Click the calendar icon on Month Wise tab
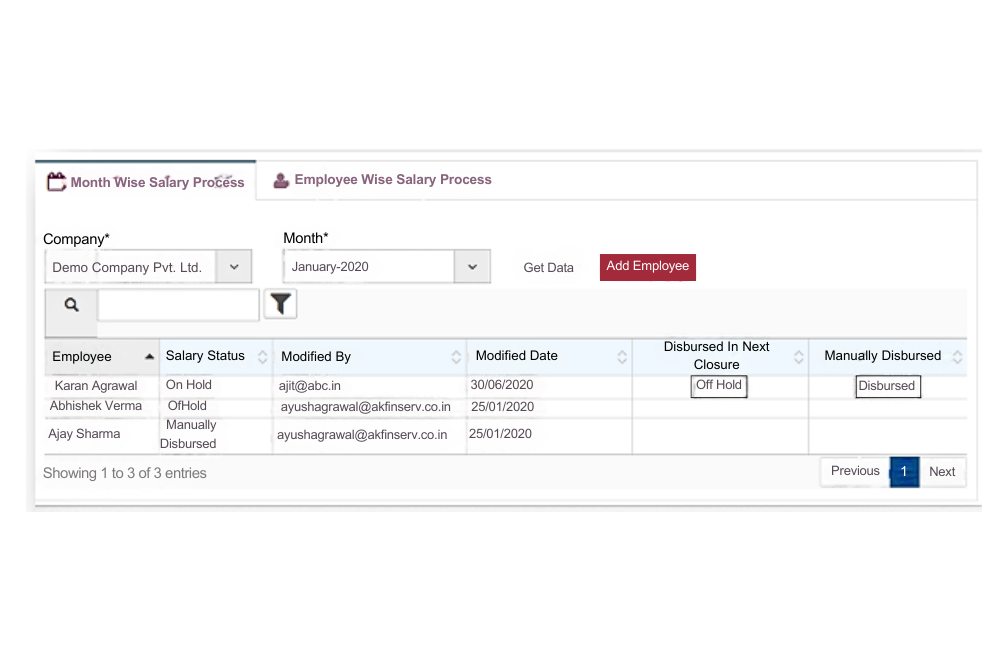1000x669 pixels. pyautogui.click(x=56, y=182)
